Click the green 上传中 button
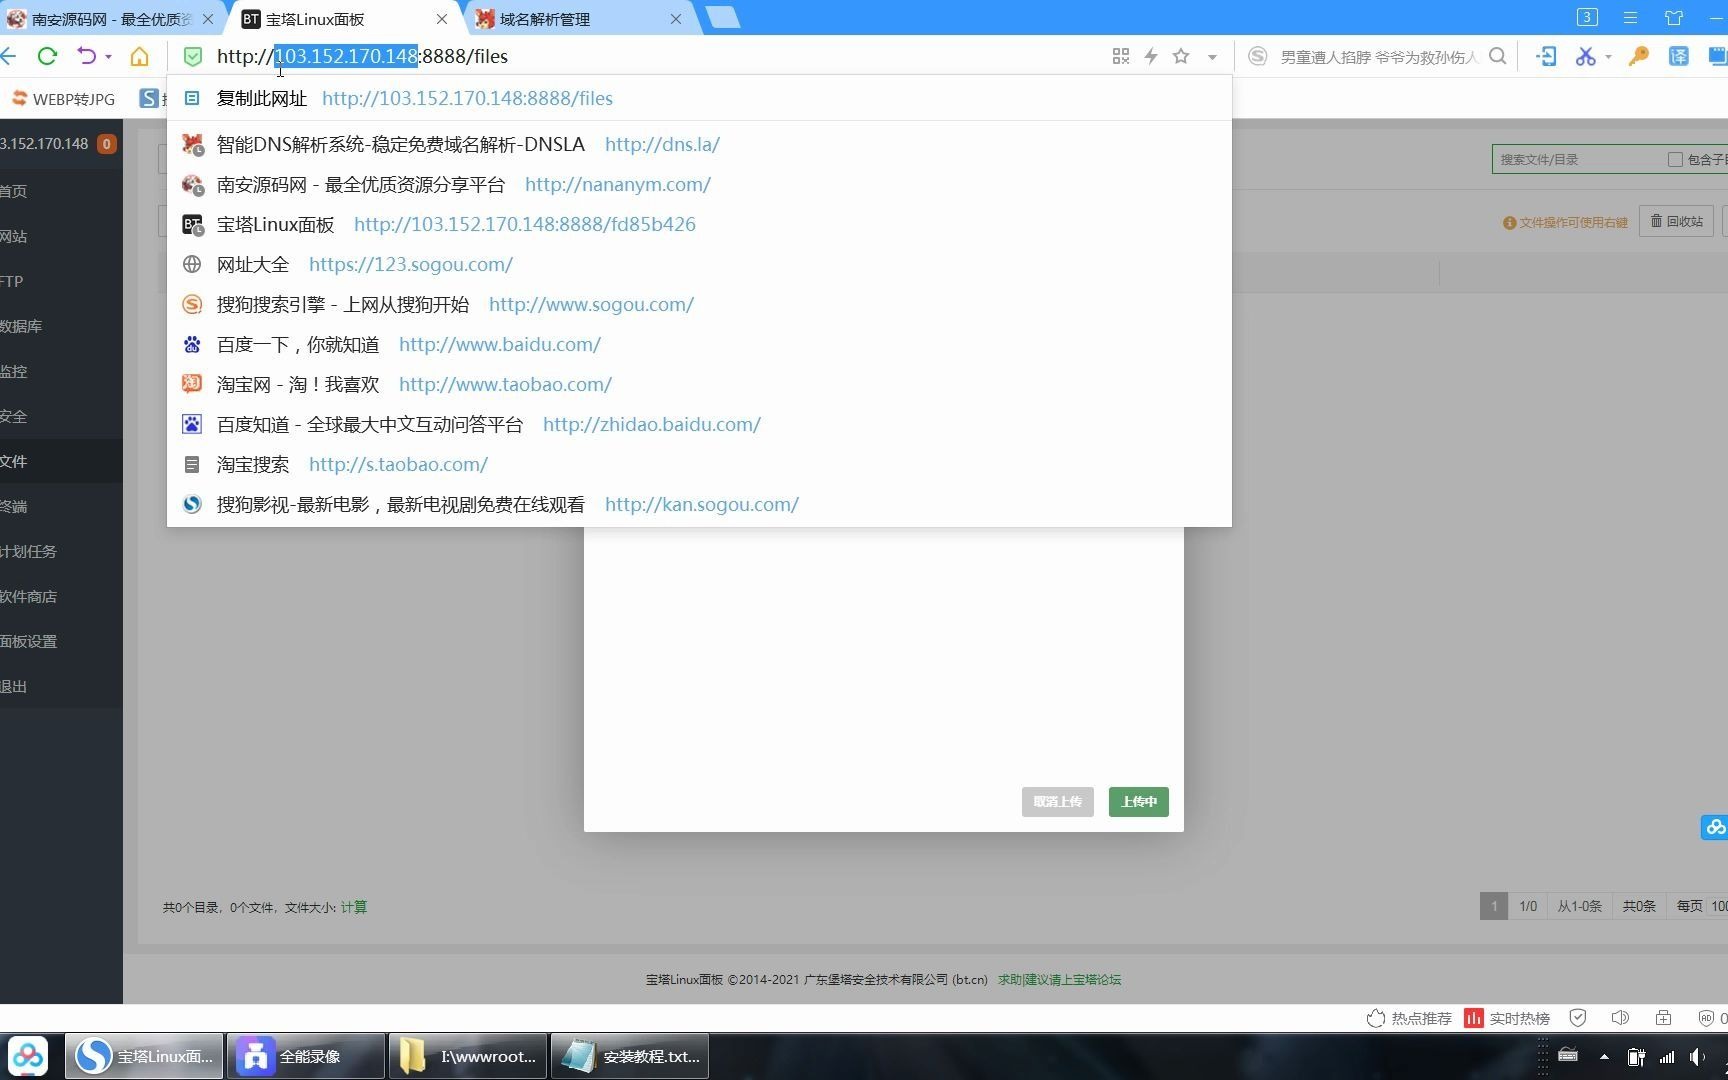 [x=1138, y=801]
